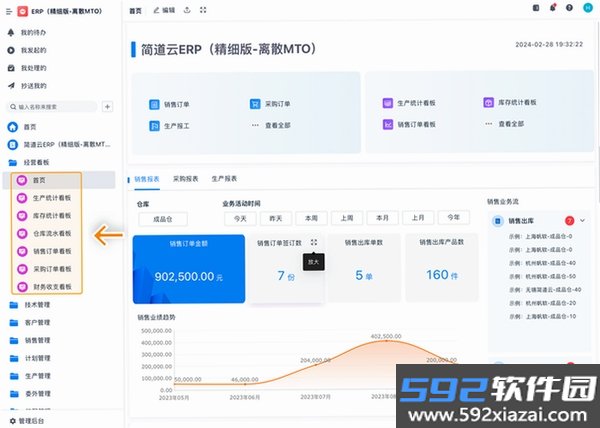Go to 首页 with blue house icon
Screen dimensions: 600x428
(22, 127)
